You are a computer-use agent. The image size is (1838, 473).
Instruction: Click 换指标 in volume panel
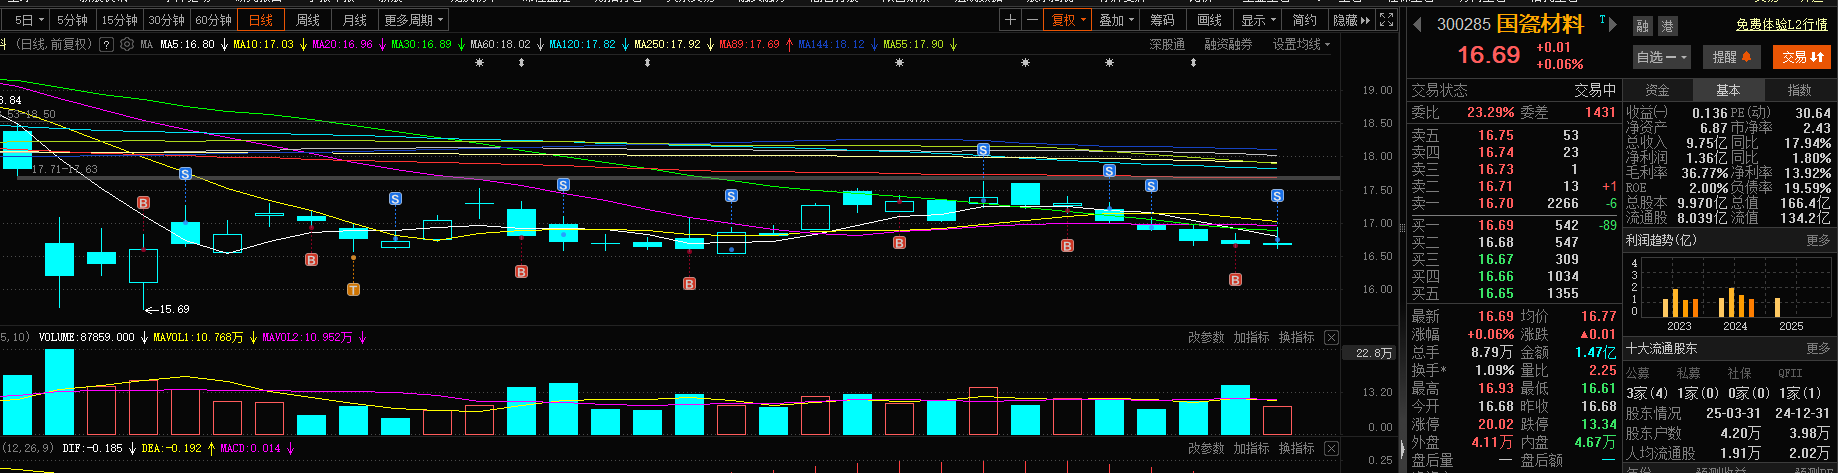click(x=1296, y=338)
